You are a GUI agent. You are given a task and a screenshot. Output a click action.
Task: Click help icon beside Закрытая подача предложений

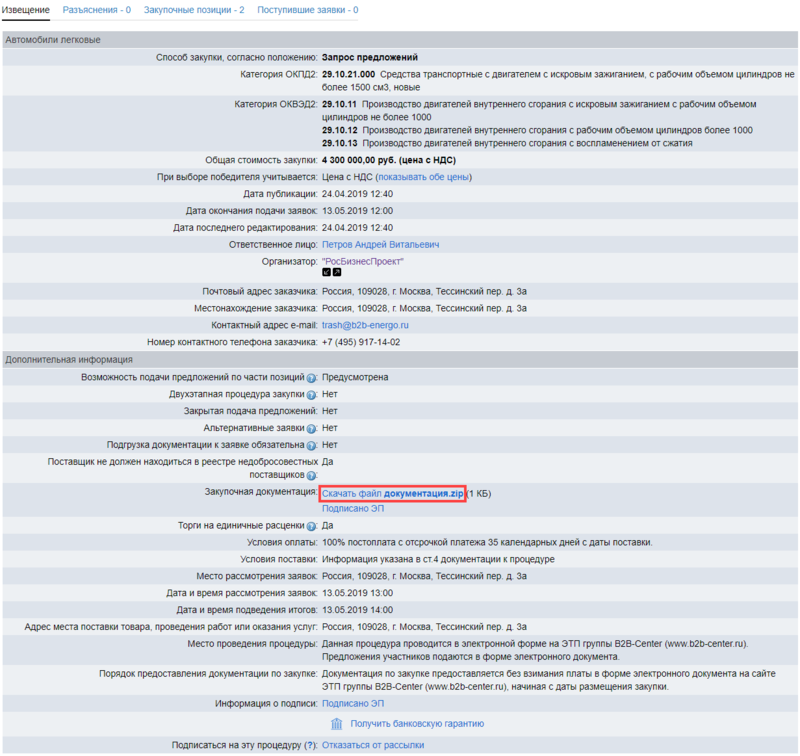[312, 412]
